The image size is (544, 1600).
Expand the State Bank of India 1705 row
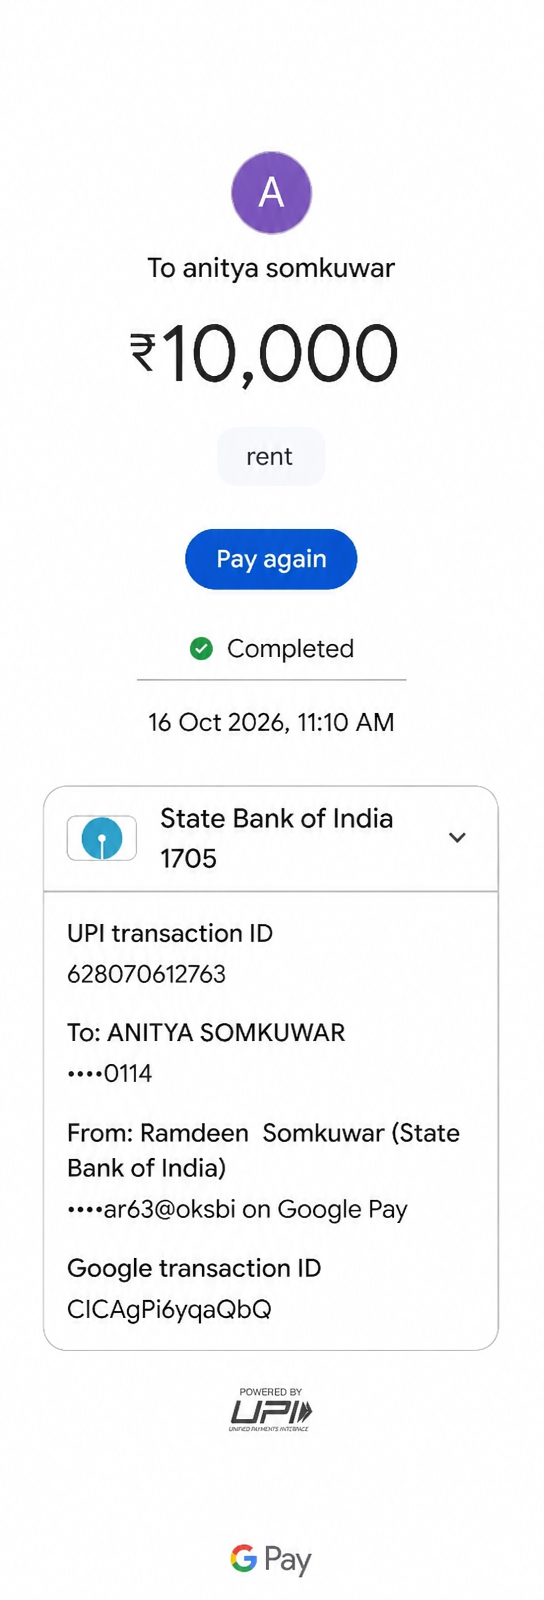pos(271,838)
